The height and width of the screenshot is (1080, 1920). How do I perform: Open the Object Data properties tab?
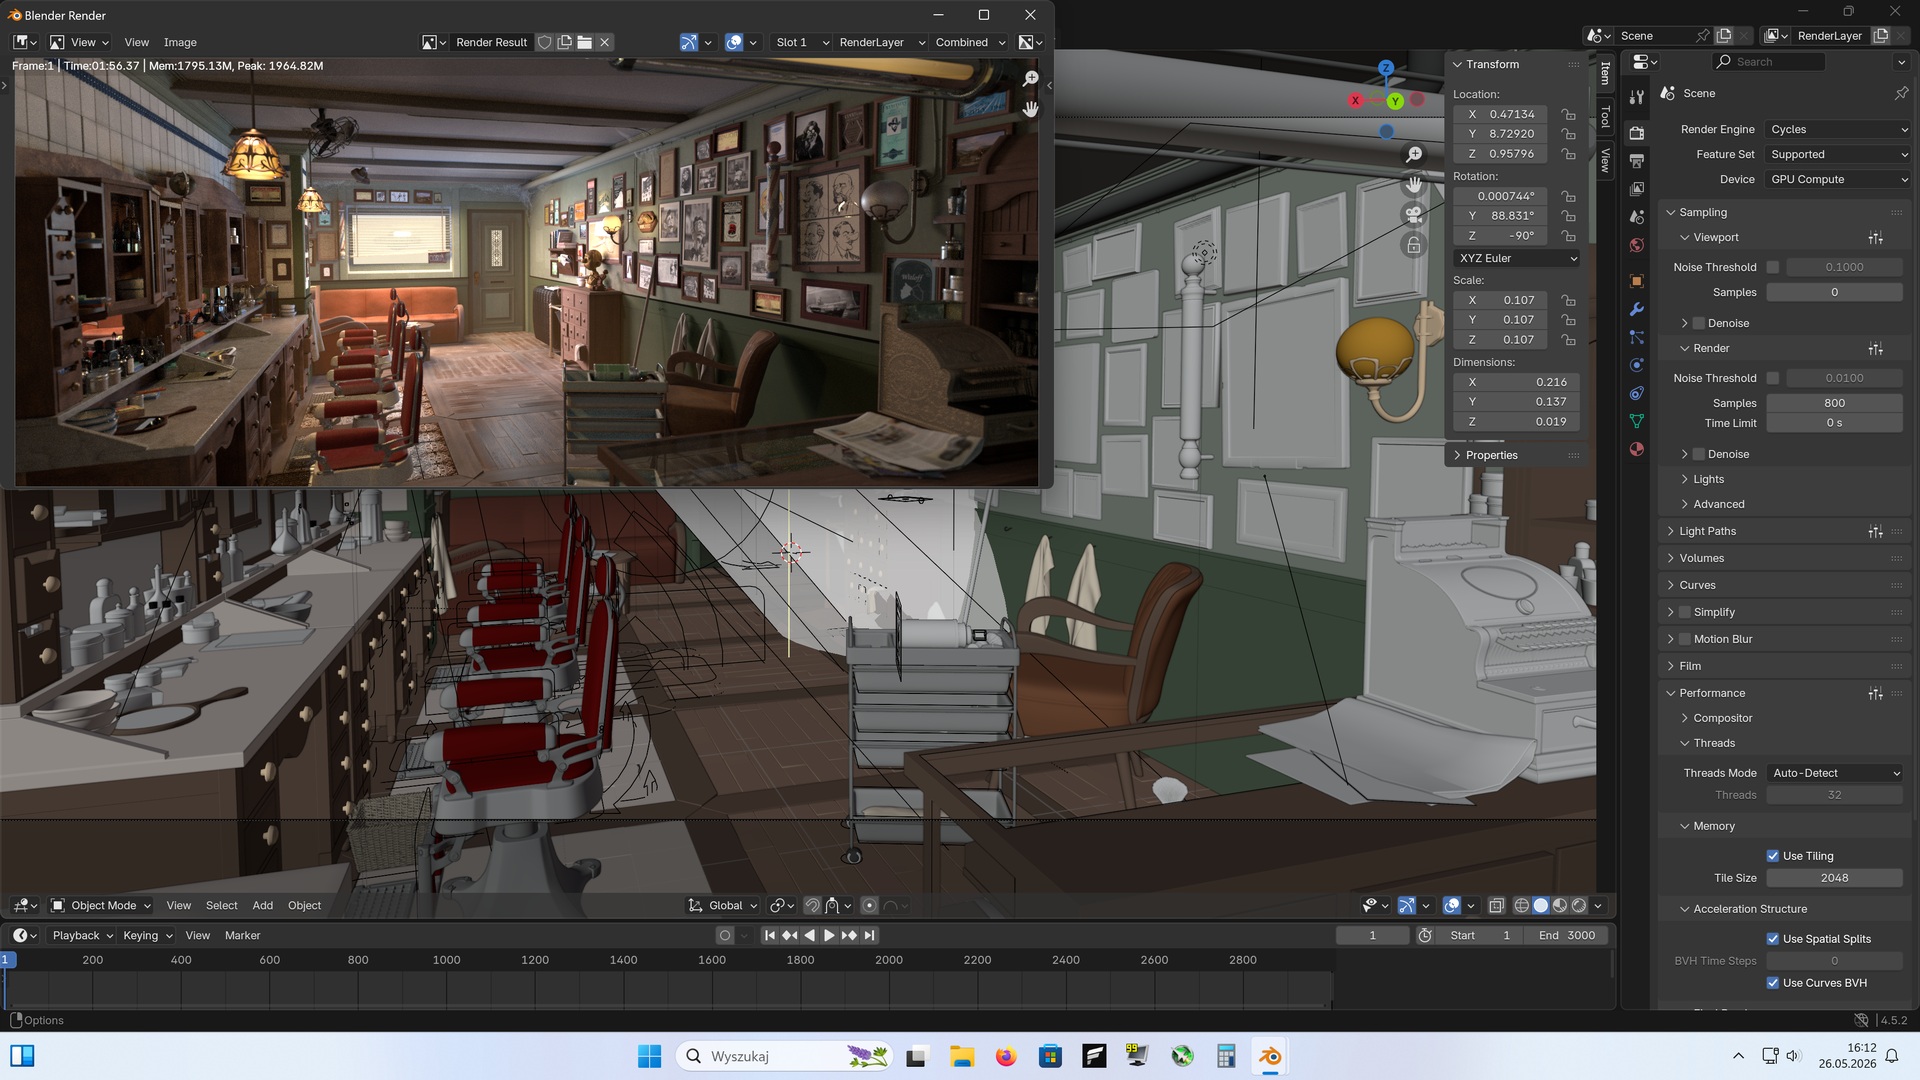pos(1636,421)
